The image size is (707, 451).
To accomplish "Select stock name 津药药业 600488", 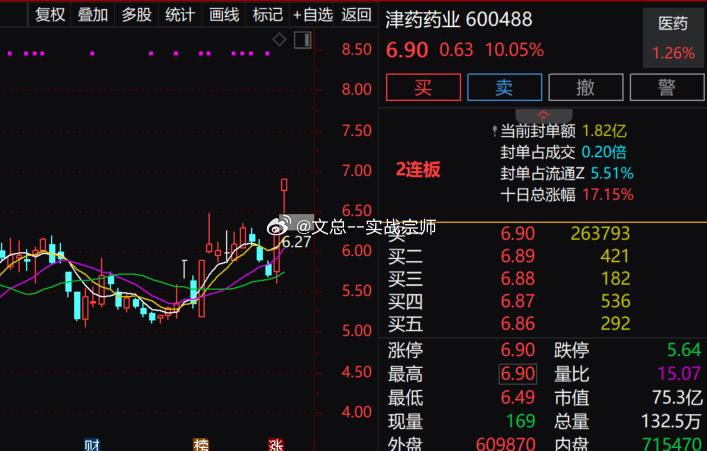I will 459,19.
